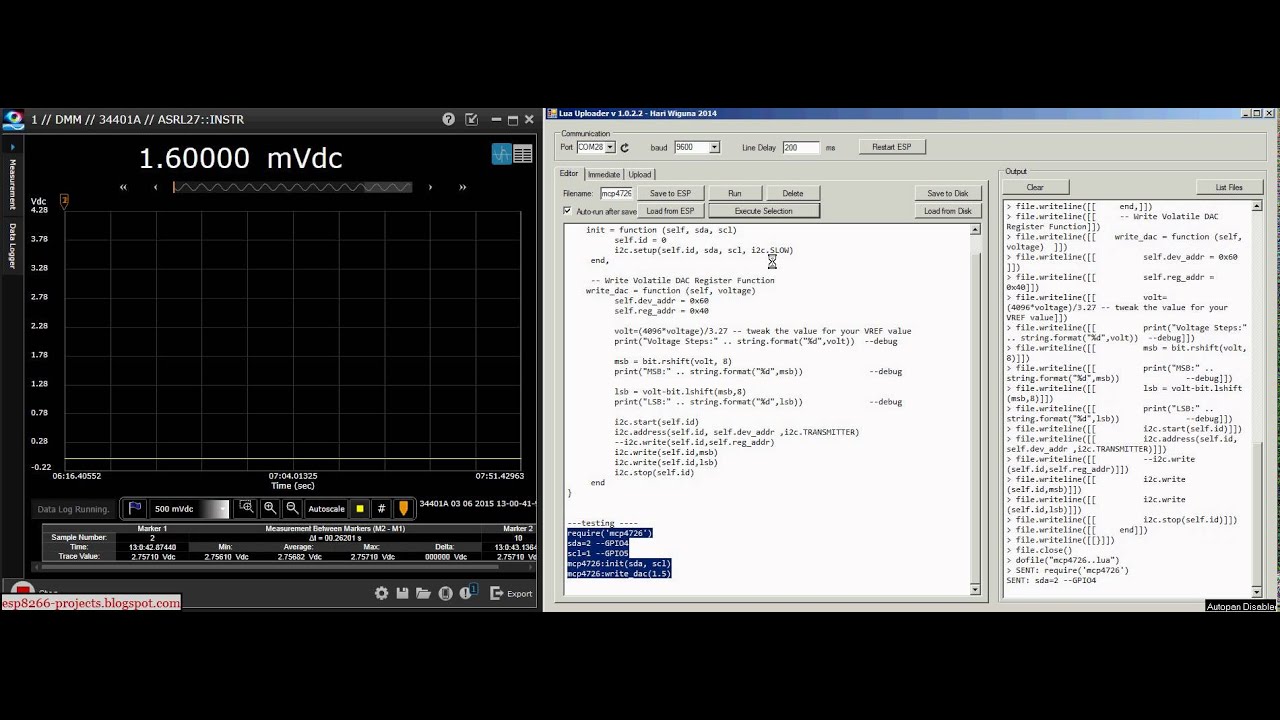Open the settings gear near Export
1280x720 pixels.
coord(381,593)
